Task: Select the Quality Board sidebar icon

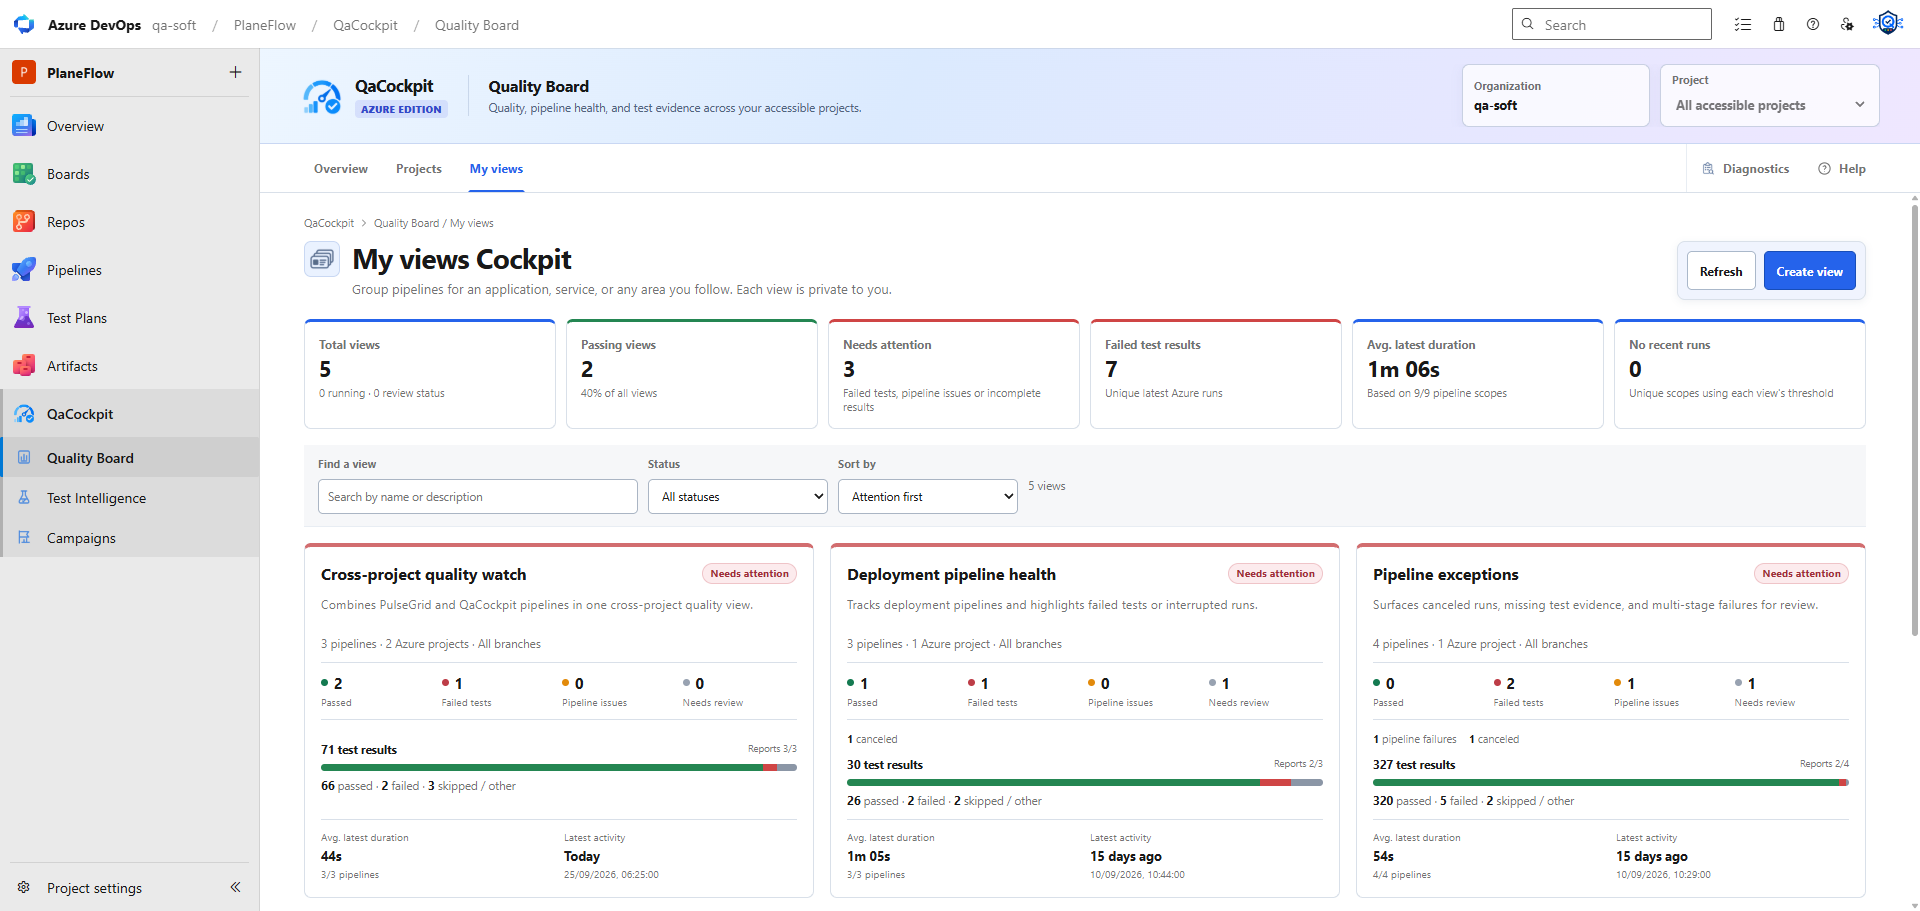Action: pos(24,458)
